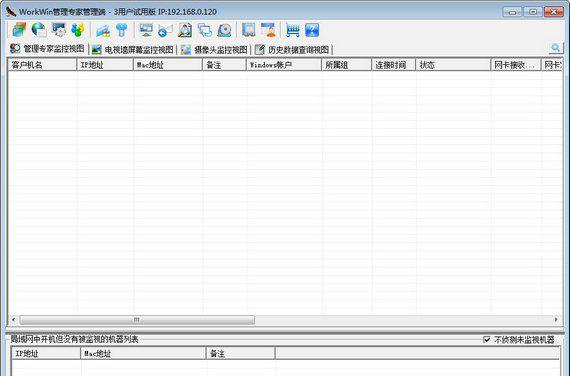Click the monitor screen toolbar icon
Screen dimensions: 570x376
tap(146, 30)
